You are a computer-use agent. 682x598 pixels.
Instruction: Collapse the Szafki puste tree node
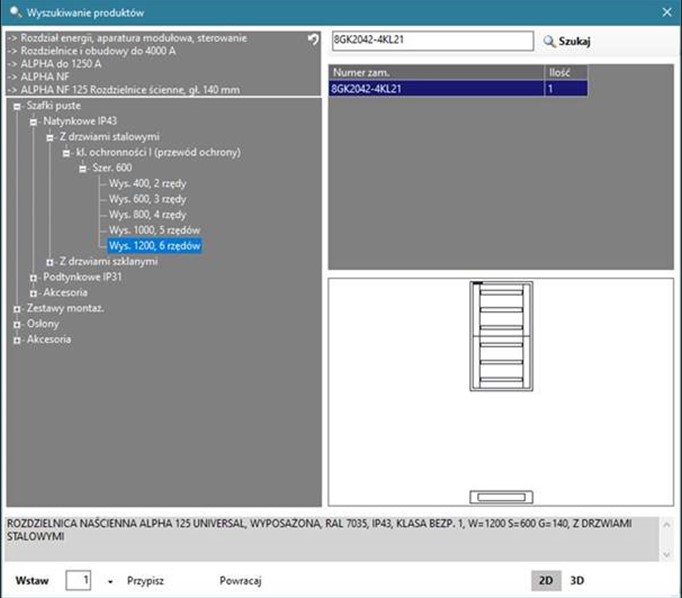[x=17, y=105]
